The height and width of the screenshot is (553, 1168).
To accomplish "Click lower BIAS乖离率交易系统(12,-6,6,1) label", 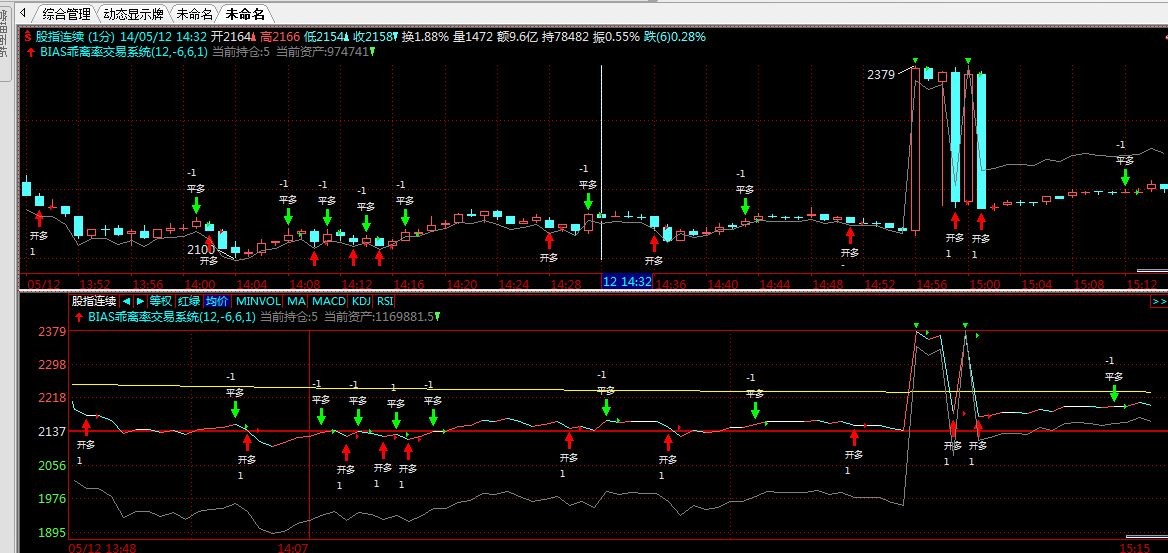I will point(171,317).
